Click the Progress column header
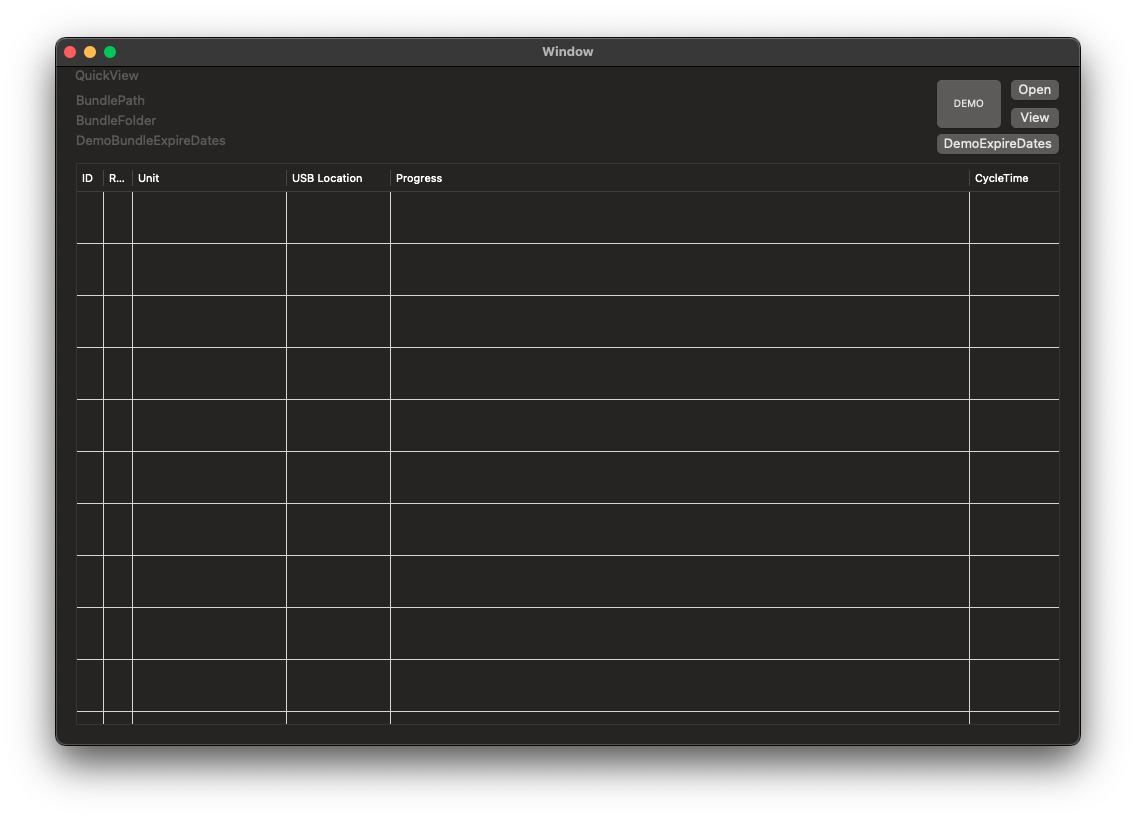The width and height of the screenshot is (1136, 819). pyautogui.click(x=679, y=178)
